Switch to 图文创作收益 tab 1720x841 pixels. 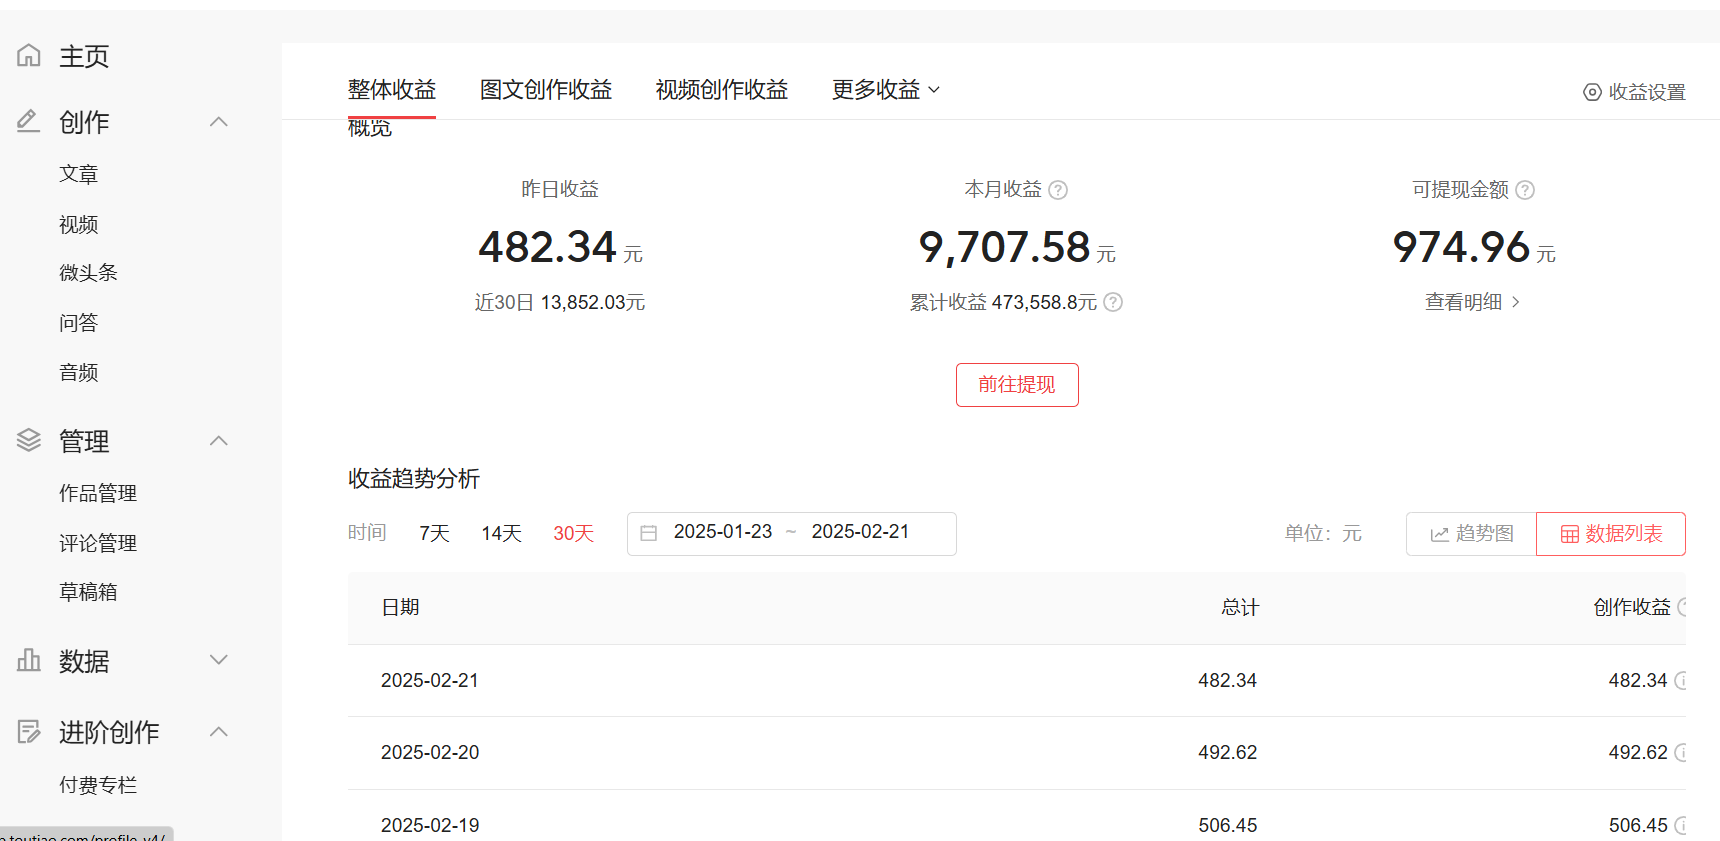546,90
